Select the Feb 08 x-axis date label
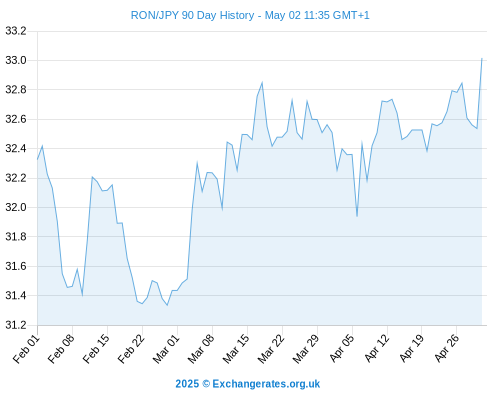Image resolution: width=495 pixels, height=400 pixels. click(x=61, y=348)
